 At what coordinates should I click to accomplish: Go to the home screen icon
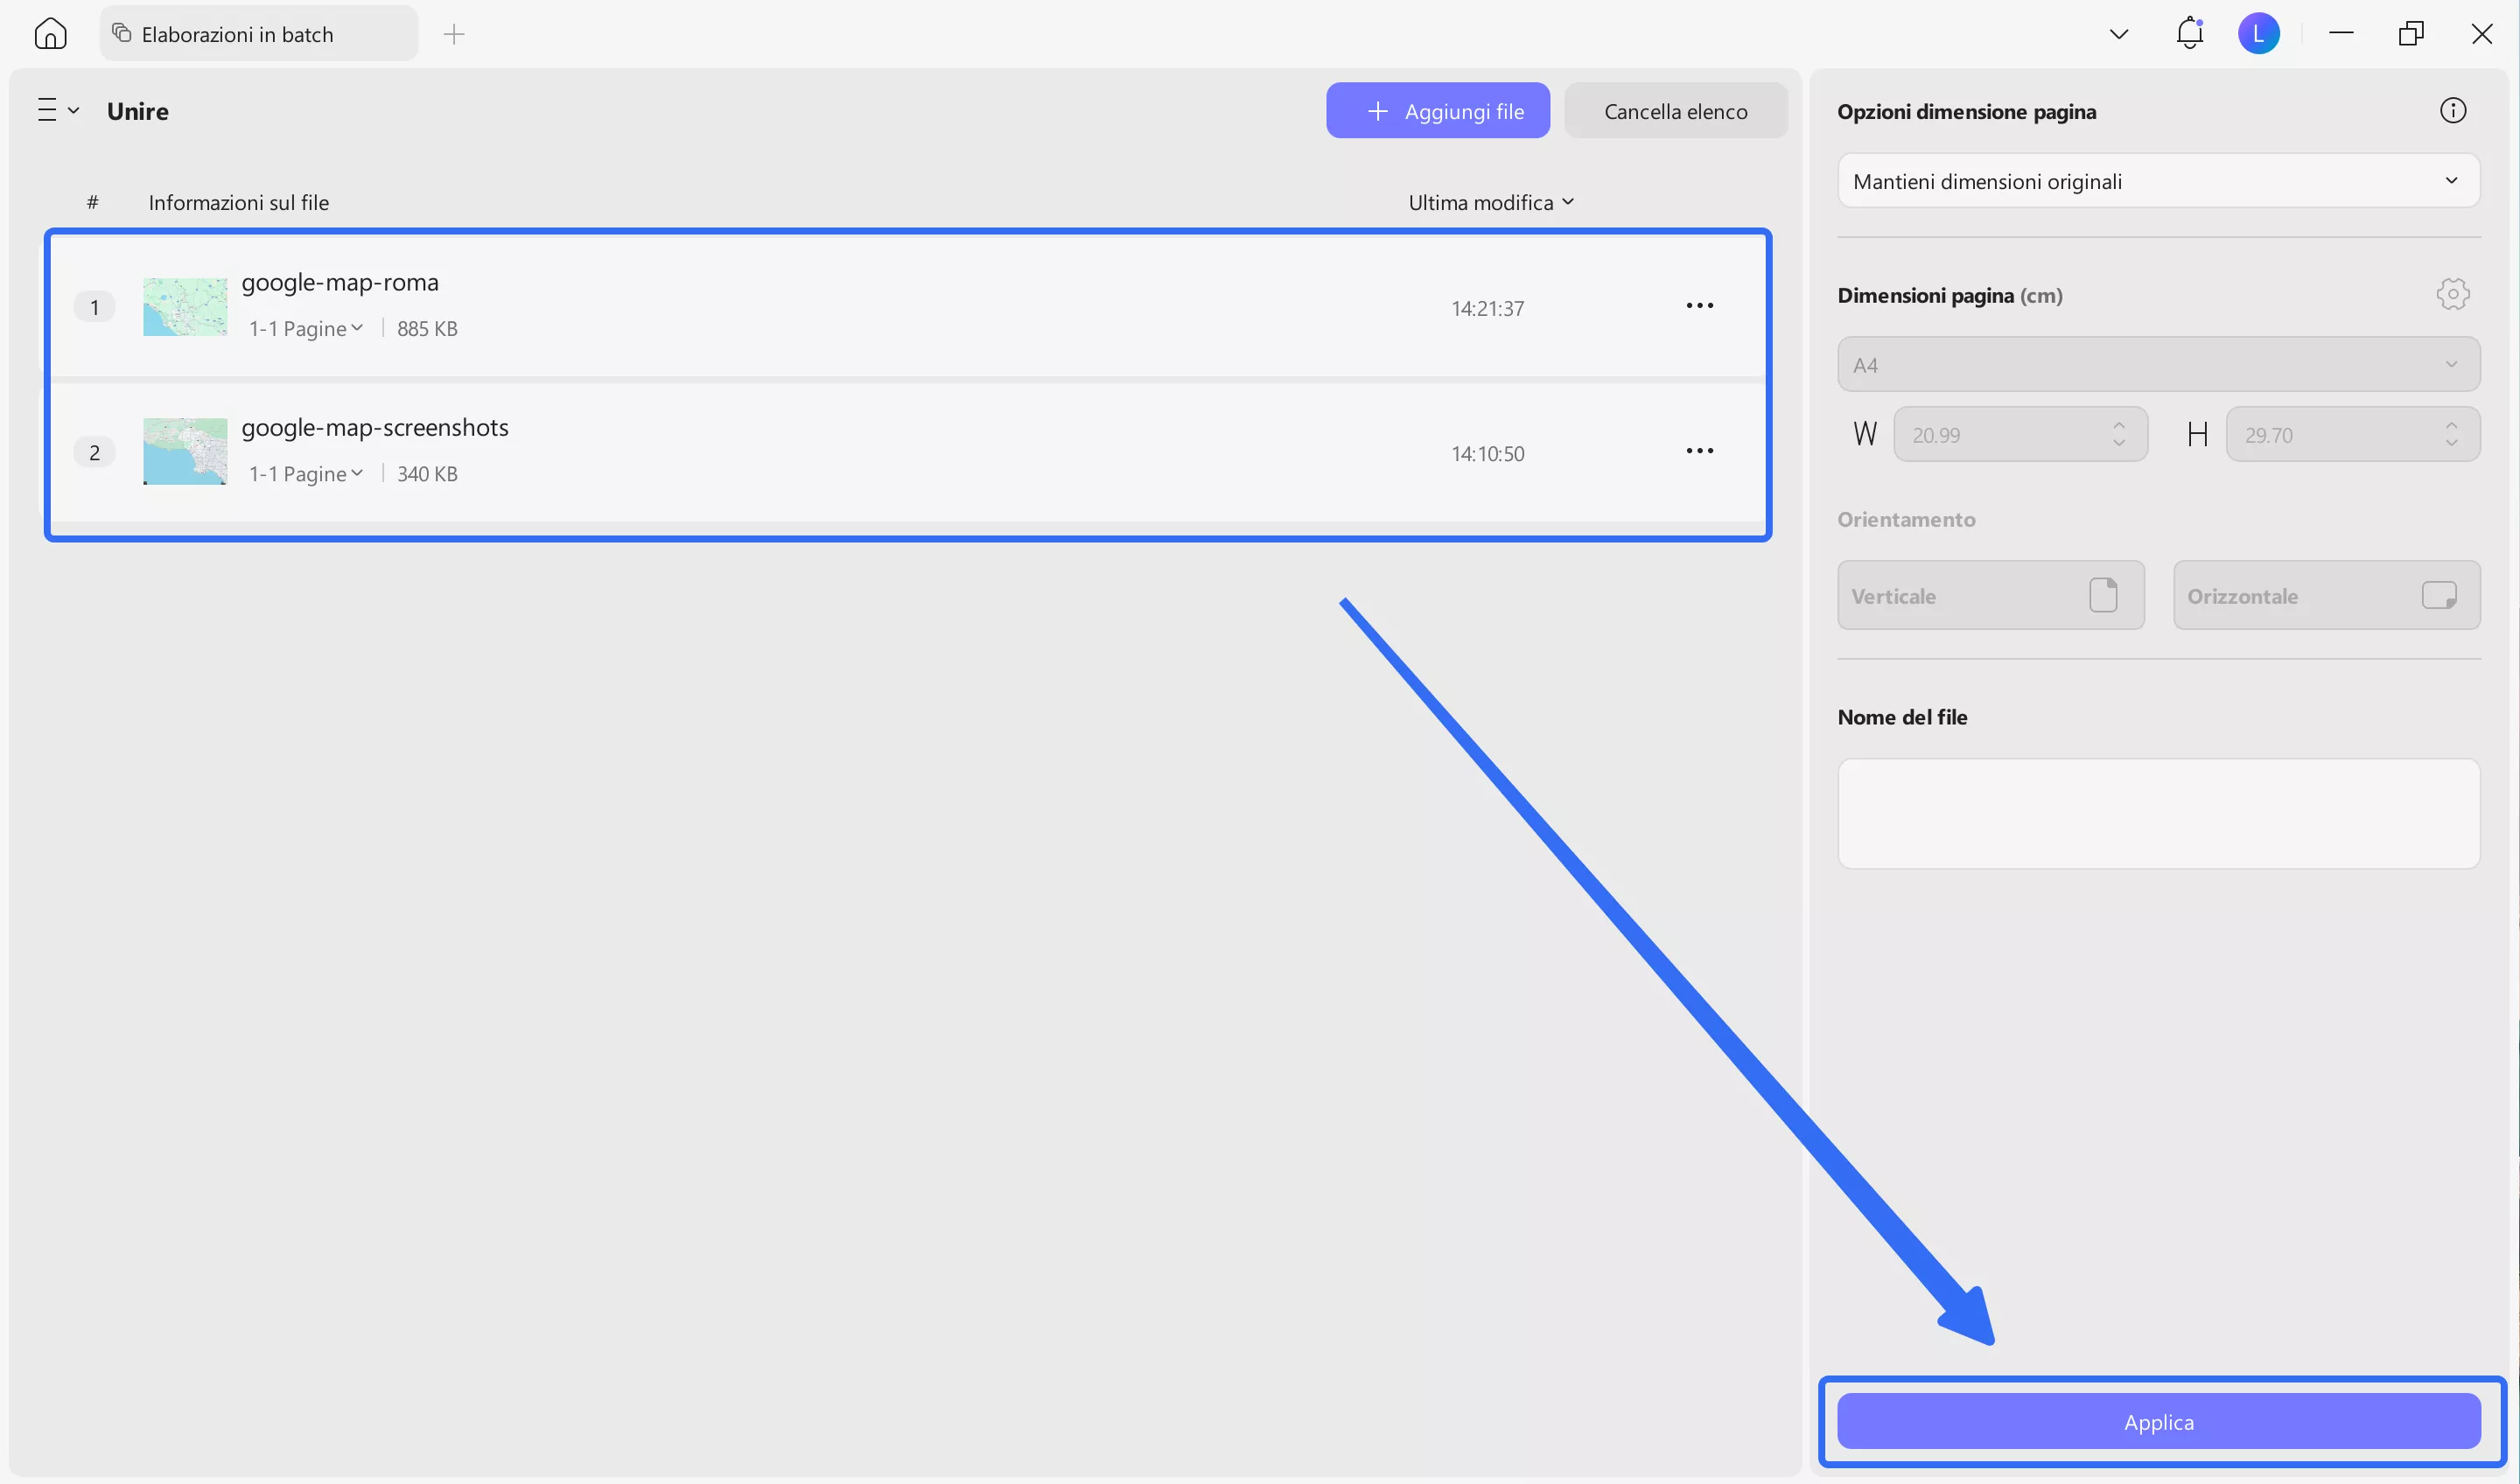(x=50, y=34)
